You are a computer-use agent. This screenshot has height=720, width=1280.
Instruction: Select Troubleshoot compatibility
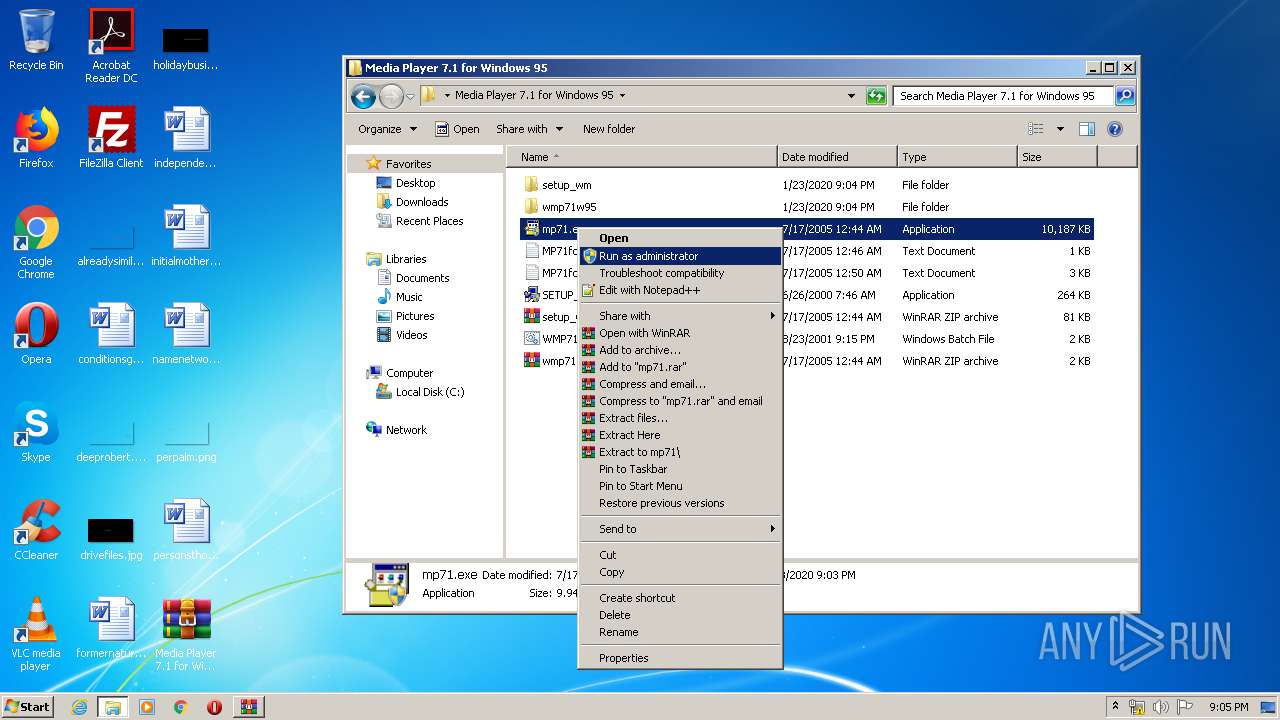click(680, 273)
